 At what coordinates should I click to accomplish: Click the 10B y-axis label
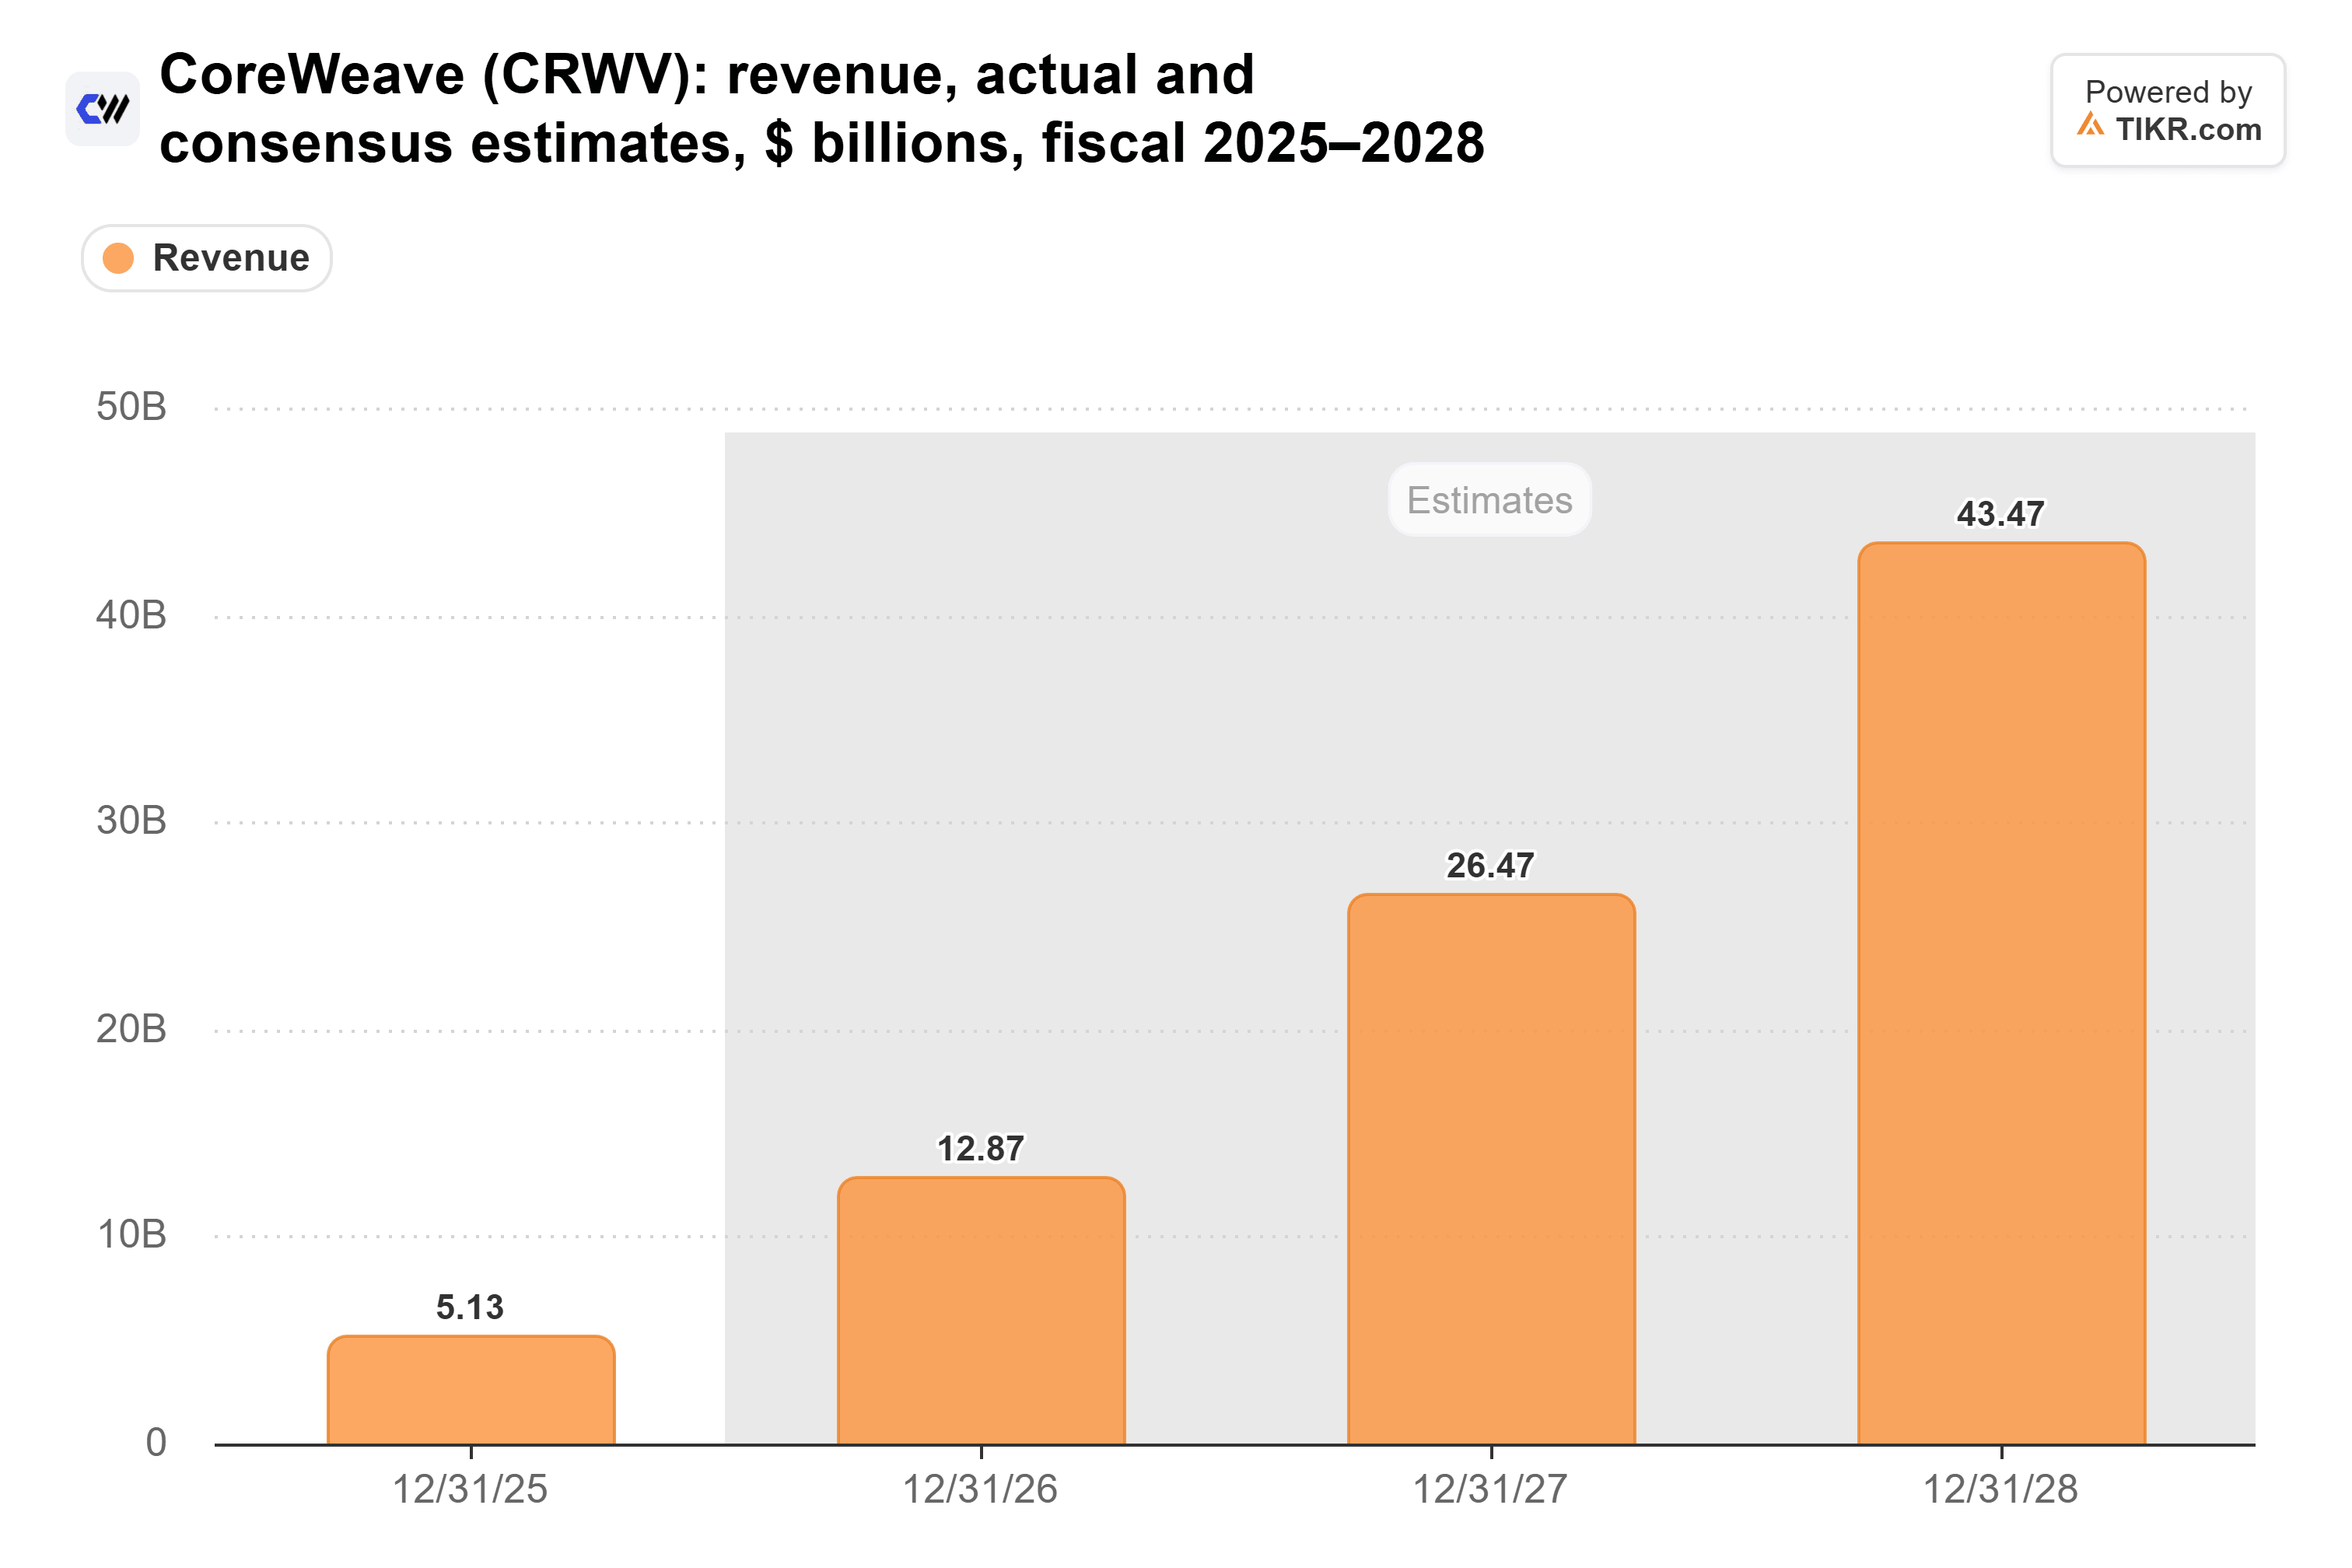pyautogui.click(x=131, y=1235)
